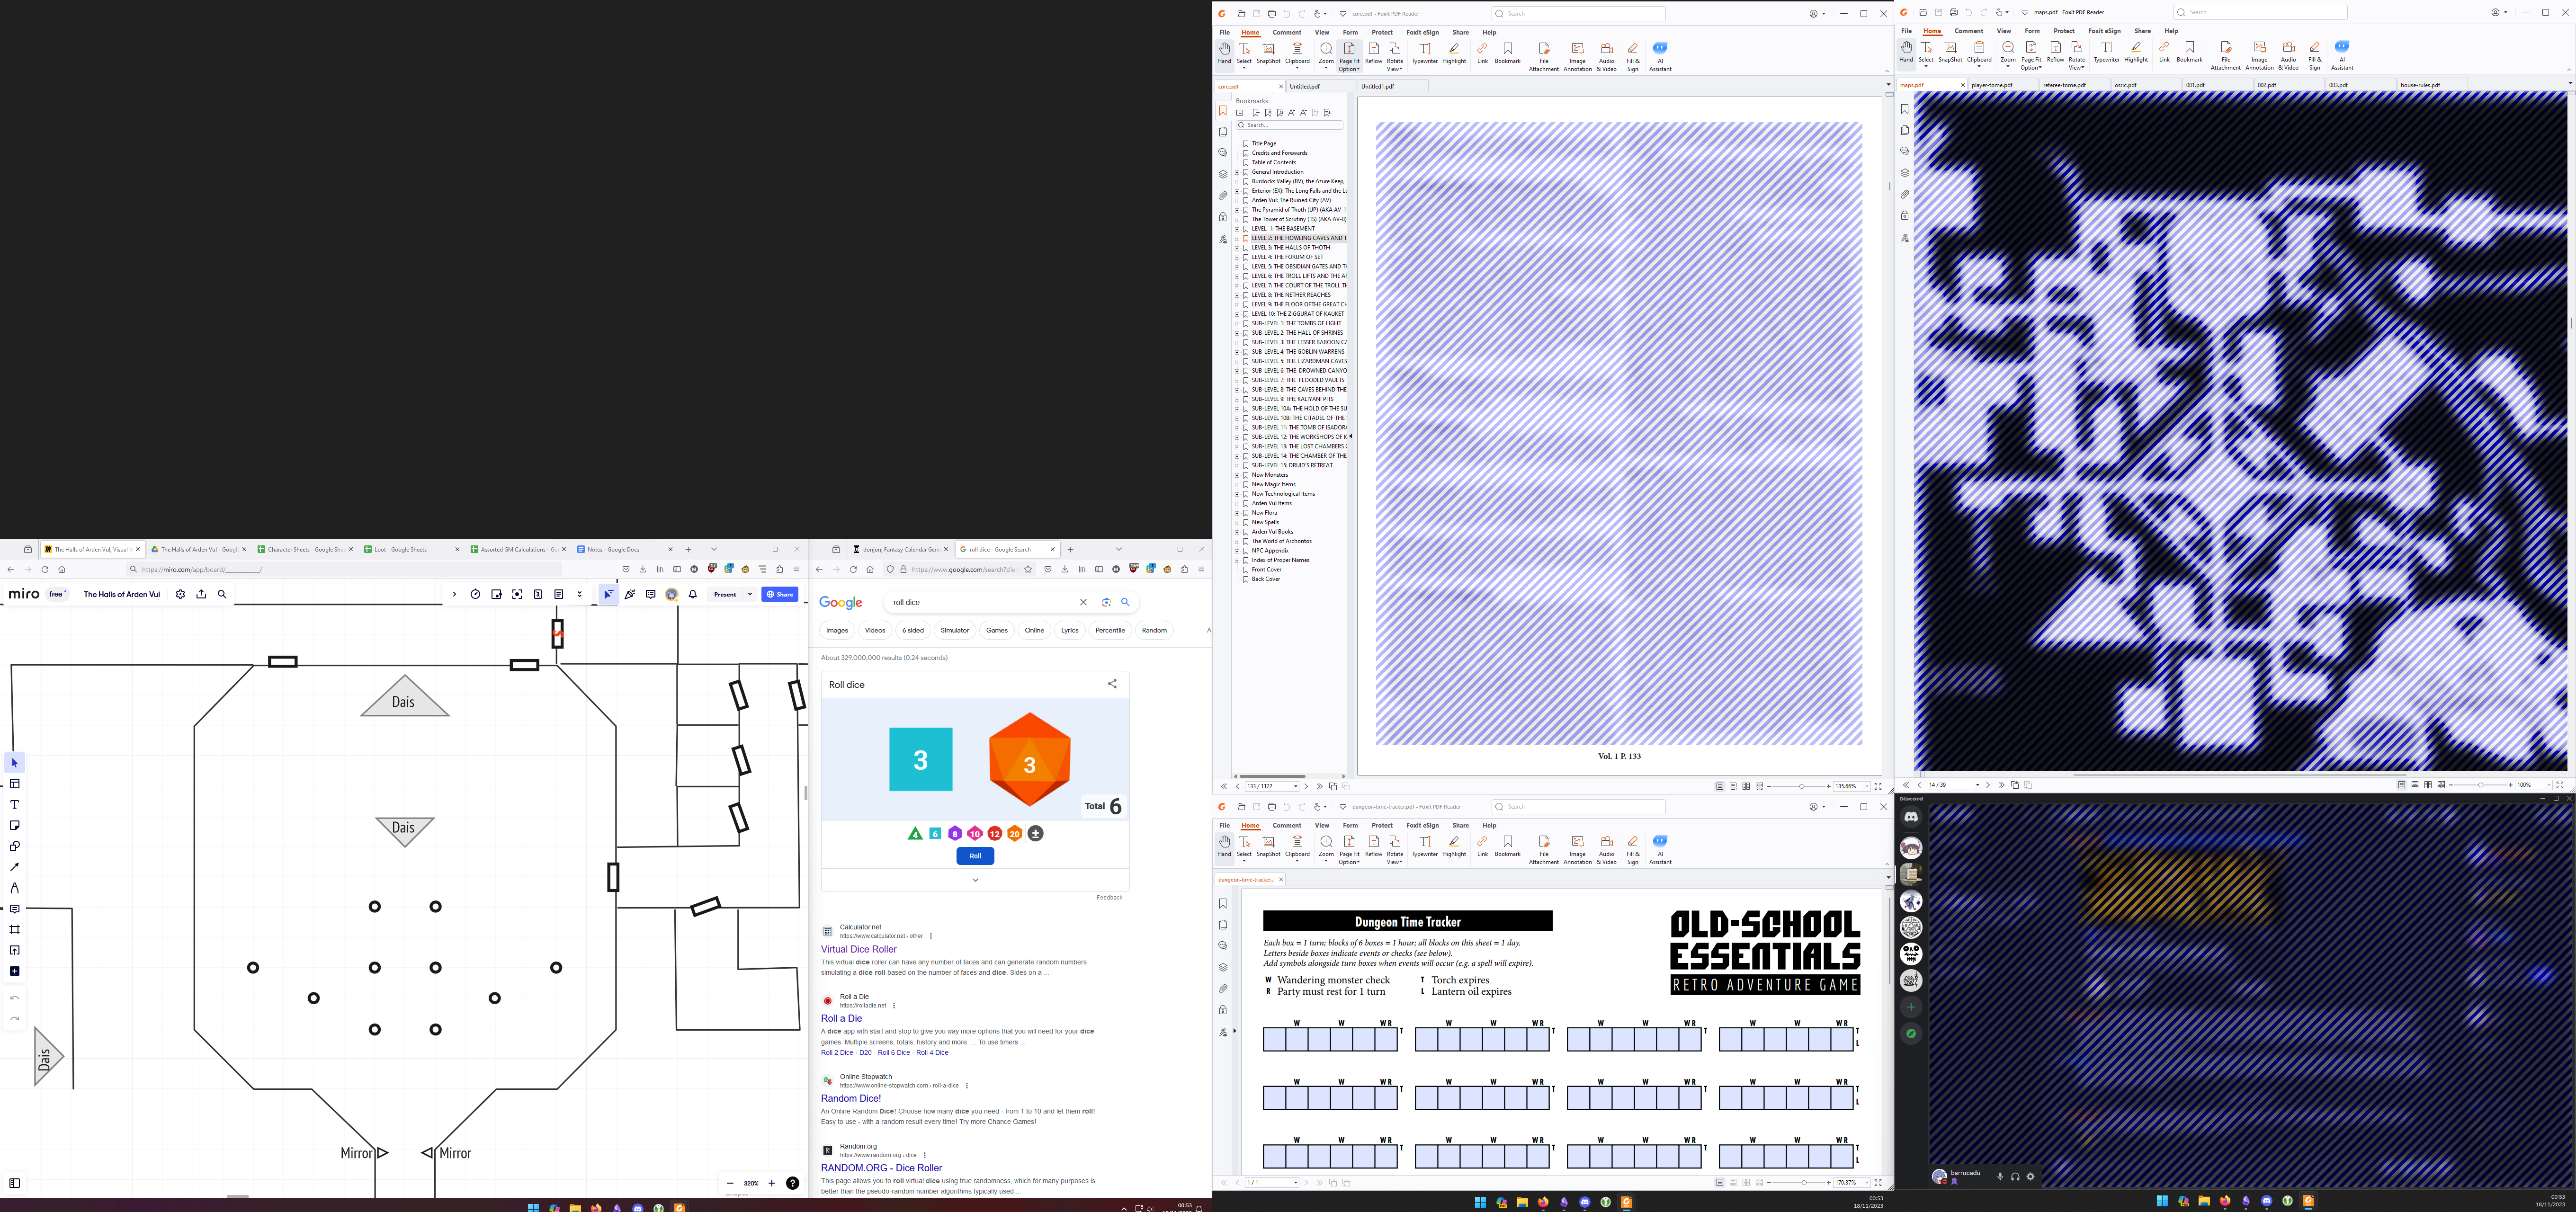Select the Miro text tool
This screenshot has width=2576, height=1212.
[x=14, y=805]
